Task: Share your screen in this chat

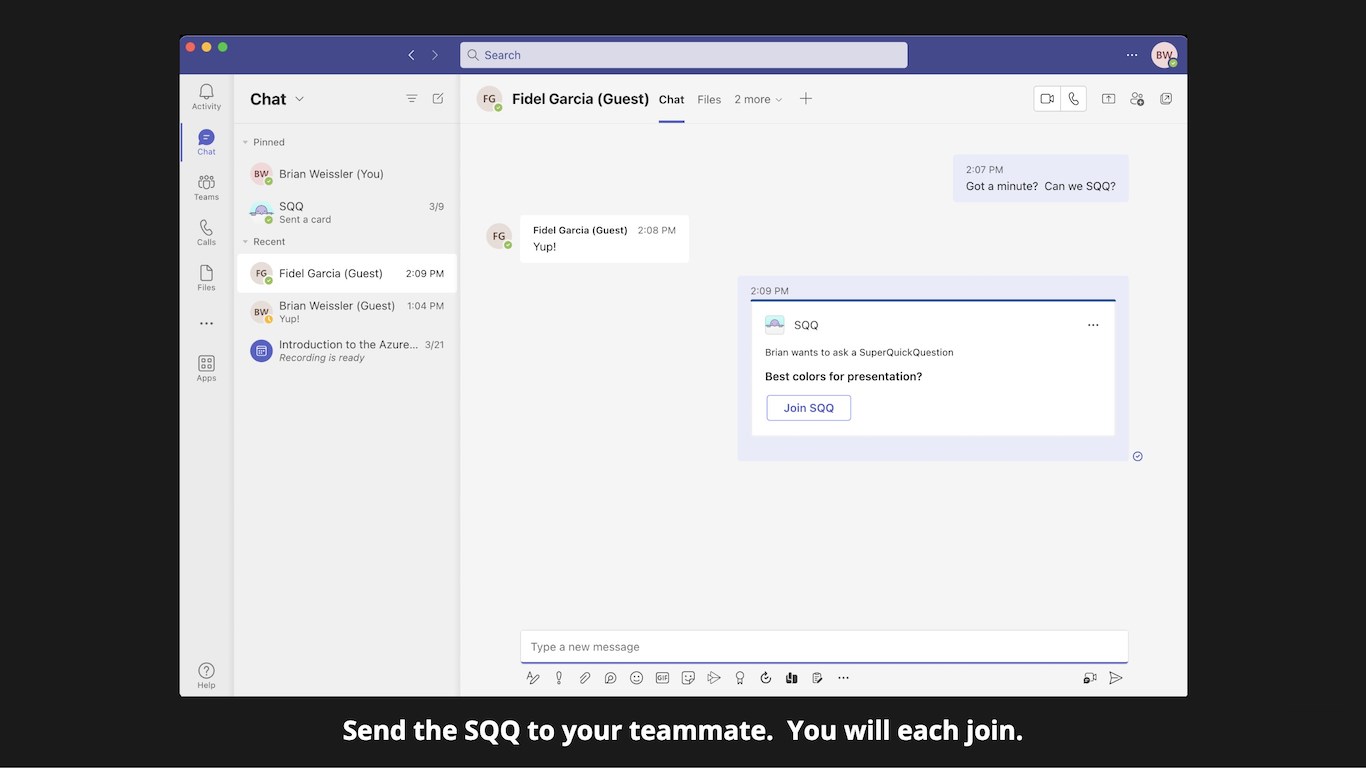Action: tap(1108, 99)
